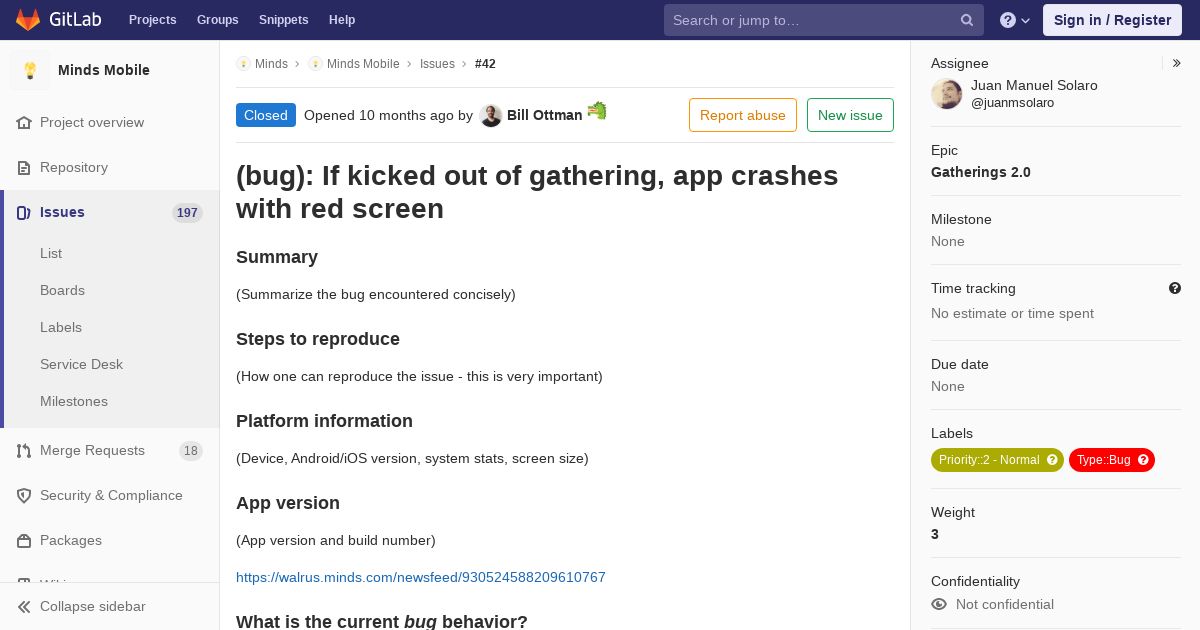Open Repository section
Screen dimensions: 1200x630
(x=74, y=167)
